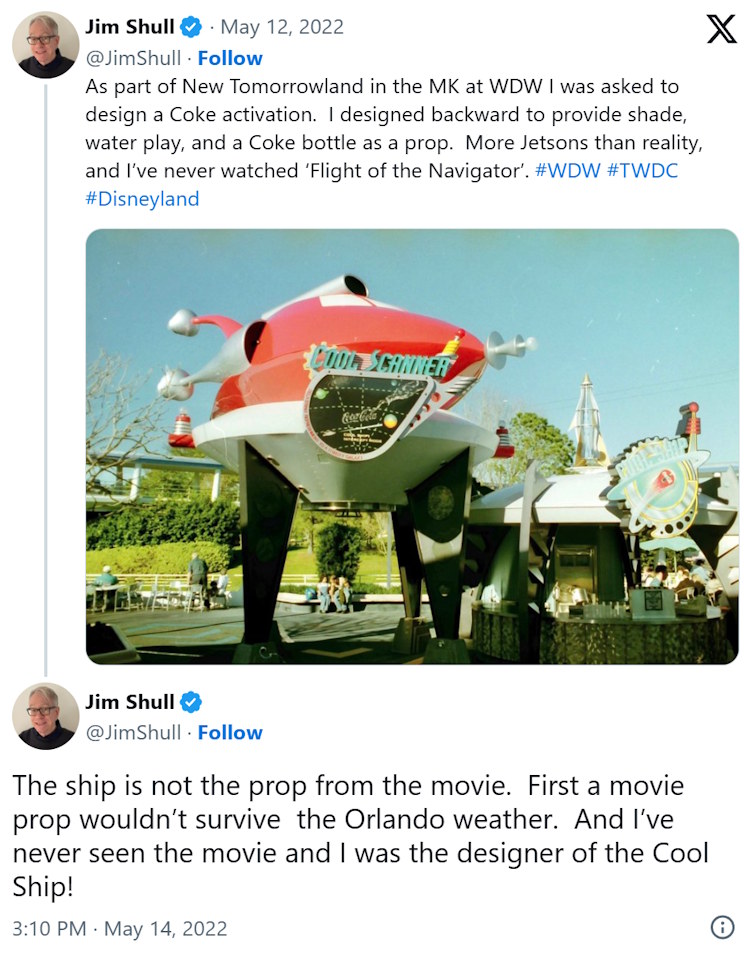
Task: Follow @JimShull from the top tweet
Action: (x=230, y=58)
